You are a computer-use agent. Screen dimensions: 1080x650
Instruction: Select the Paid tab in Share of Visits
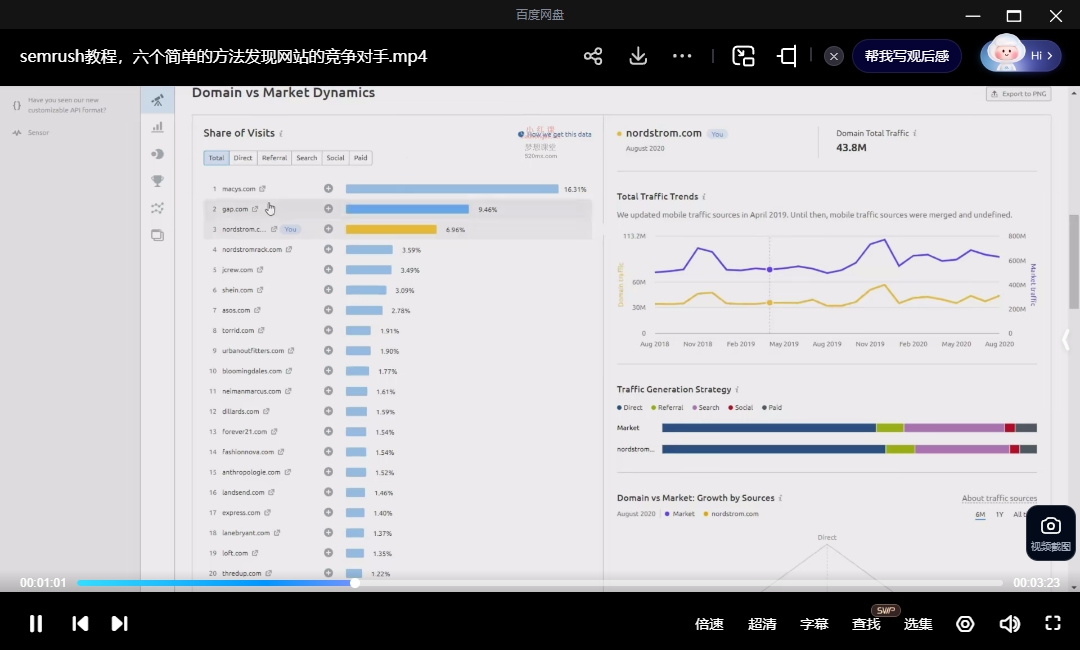coord(360,158)
